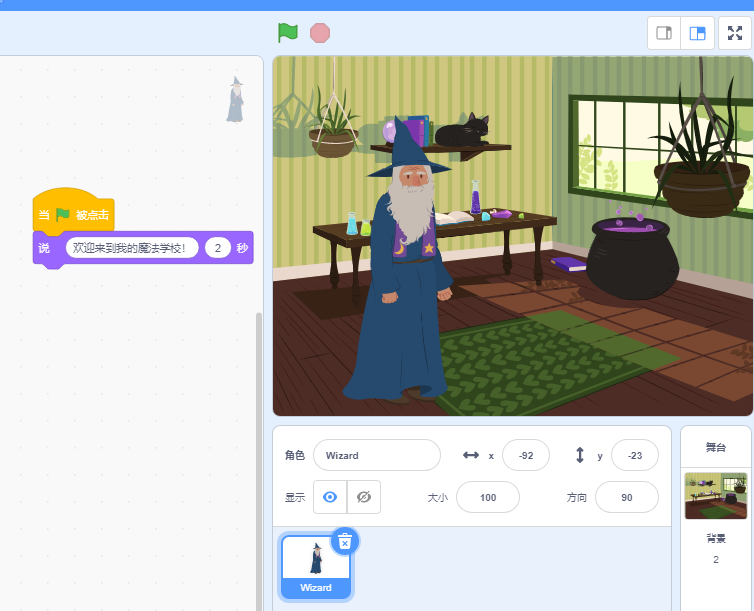This screenshot has height=611, width=754.
Task: Click the y position field showing -23
Action: [x=634, y=455]
